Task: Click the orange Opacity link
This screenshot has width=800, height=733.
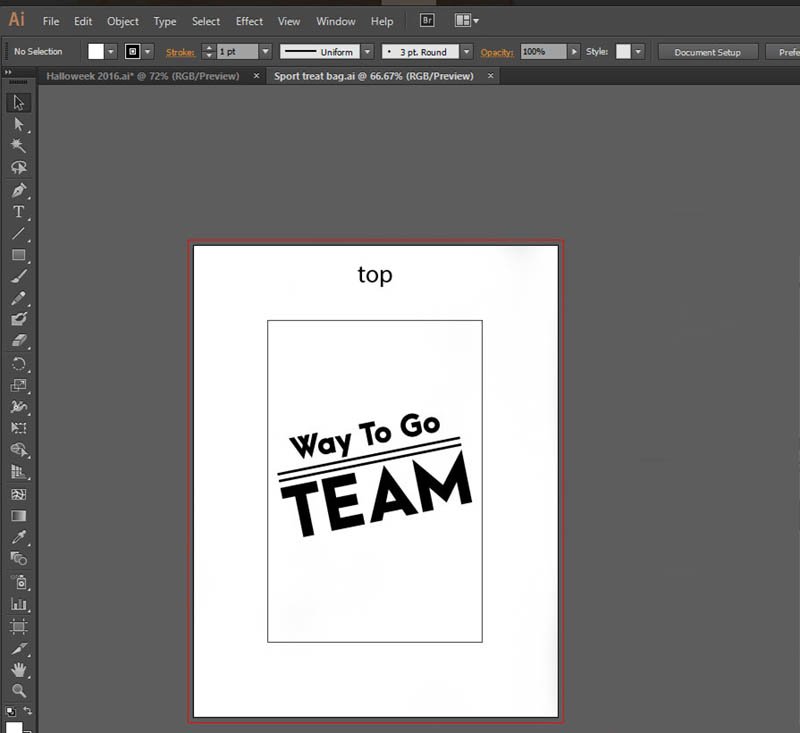Action: click(x=497, y=52)
